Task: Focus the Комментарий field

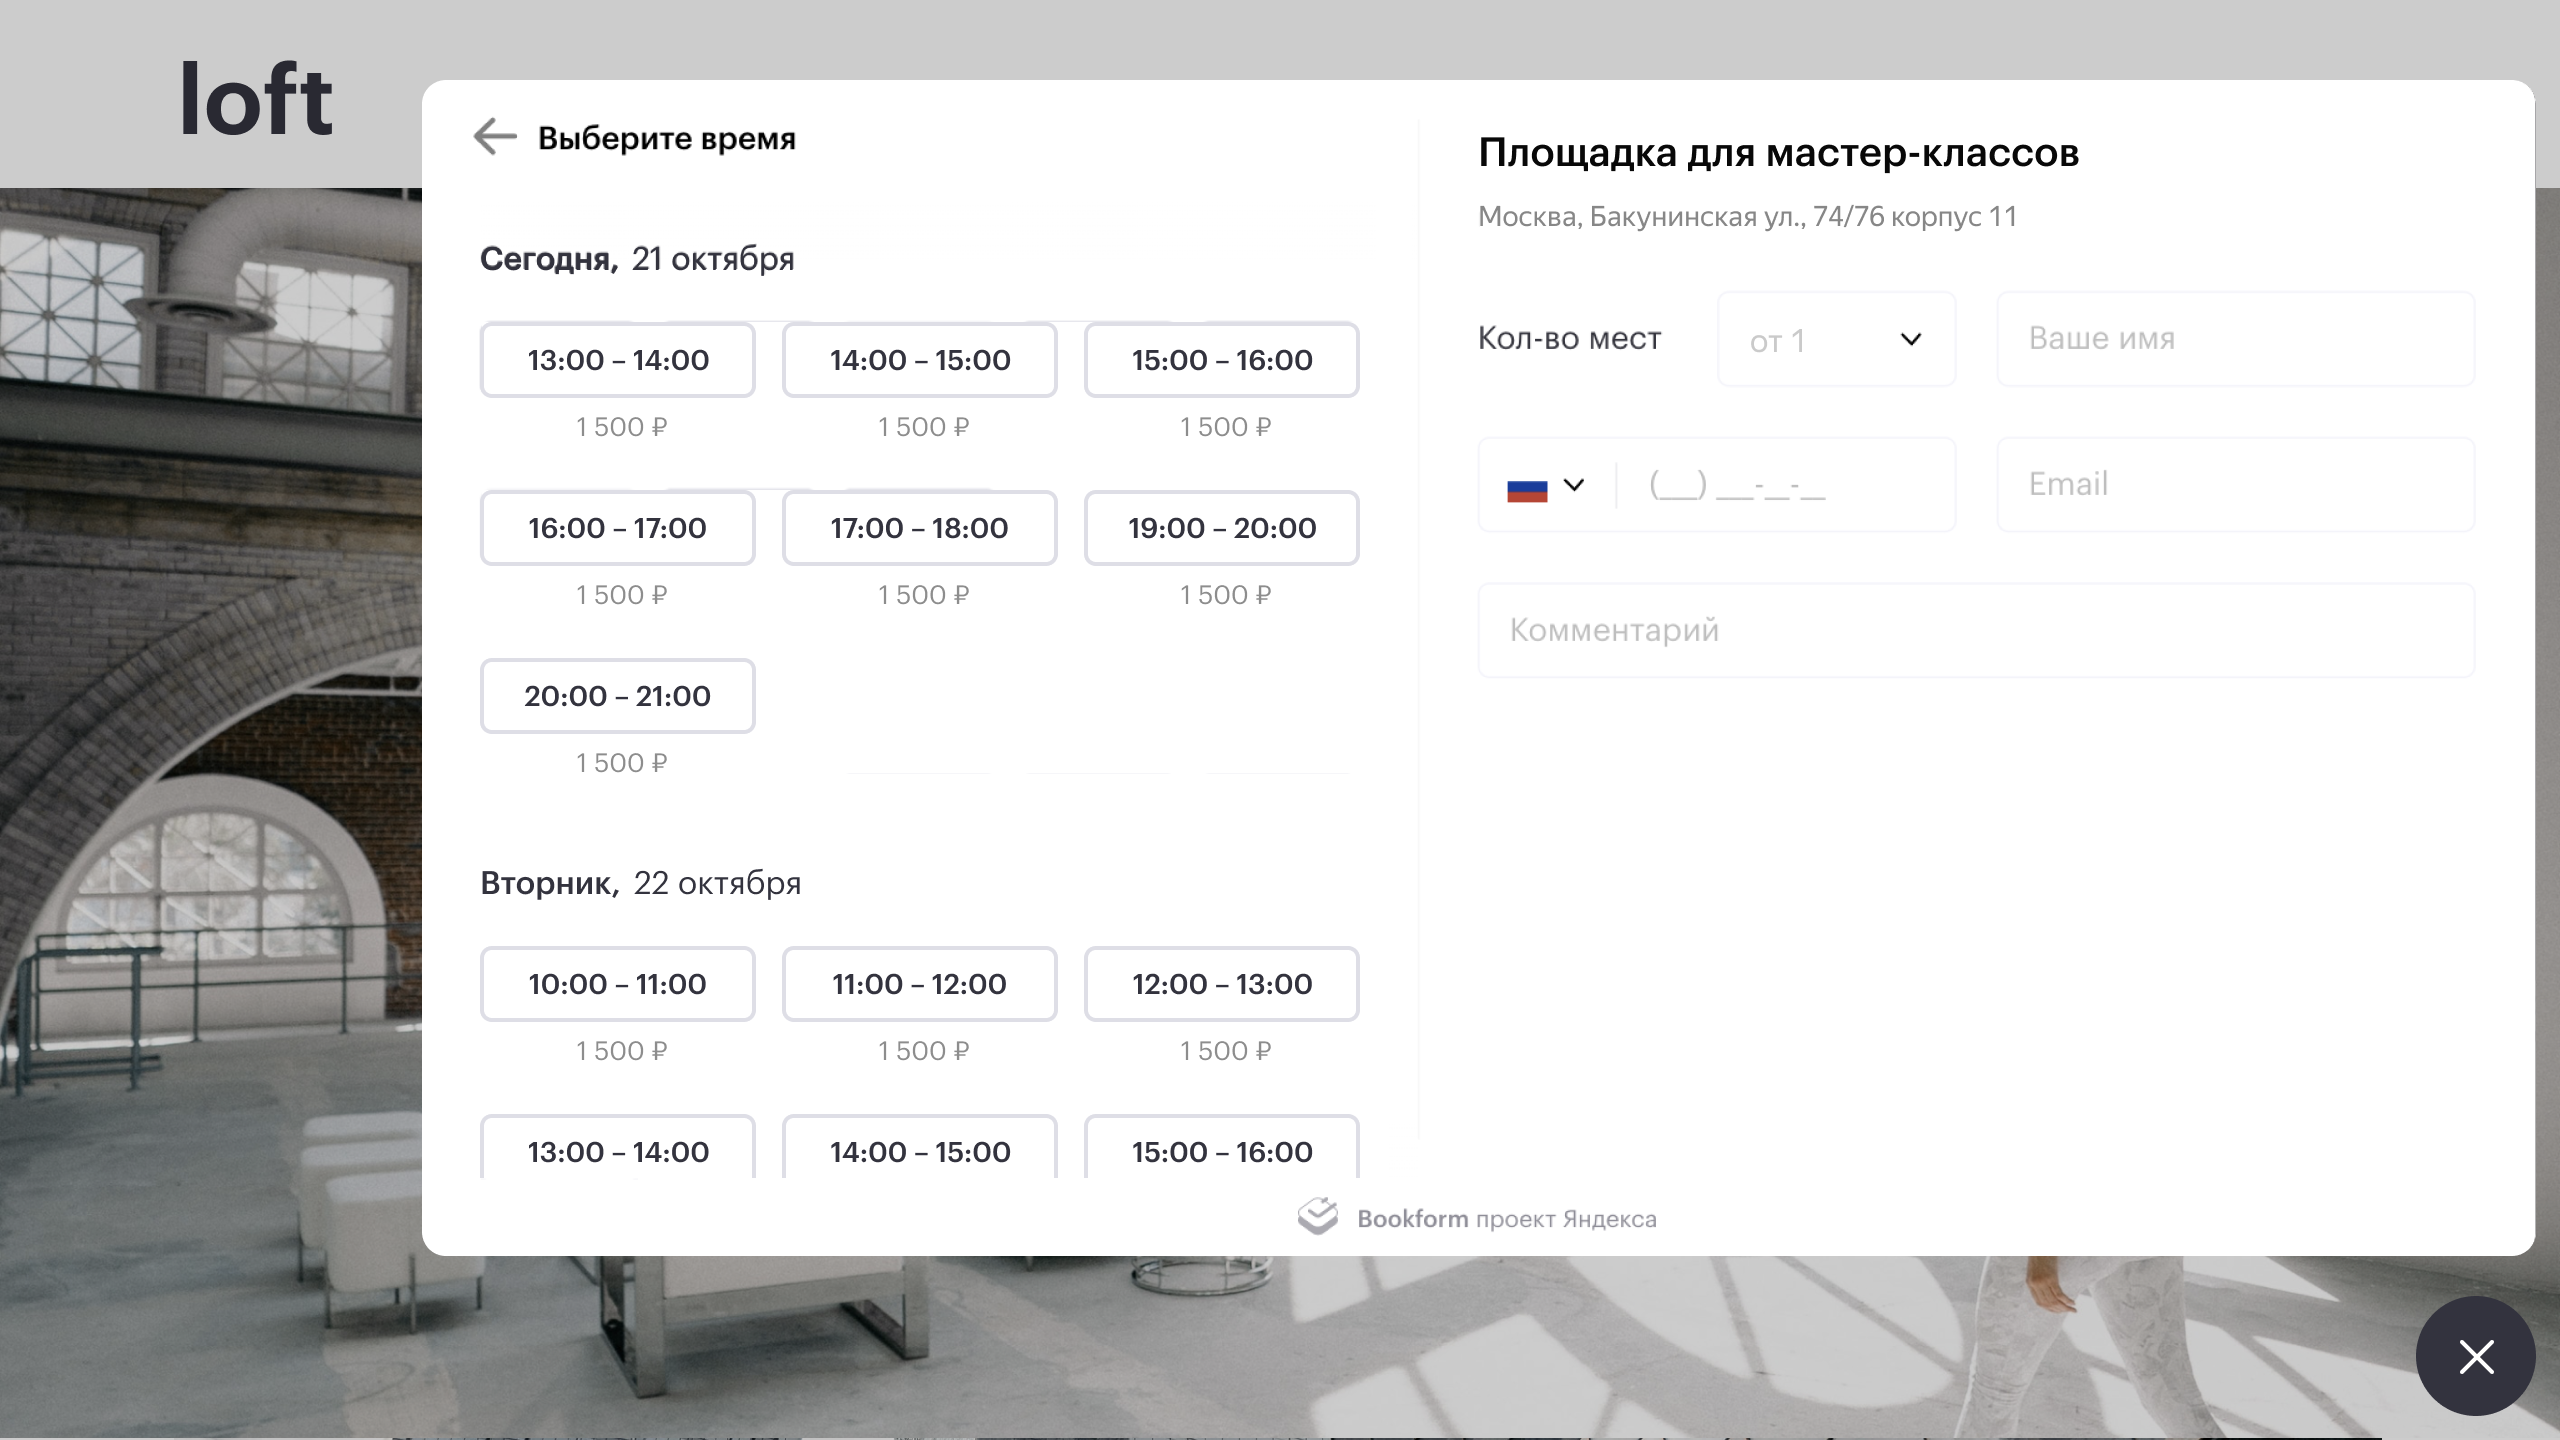Action: coord(1976,631)
